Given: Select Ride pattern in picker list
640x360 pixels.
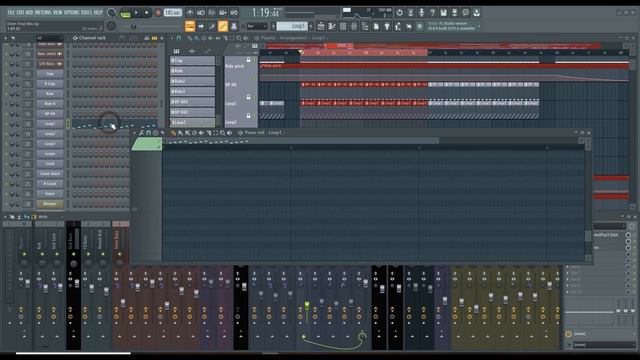Looking at the screenshot, I should 192,71.
